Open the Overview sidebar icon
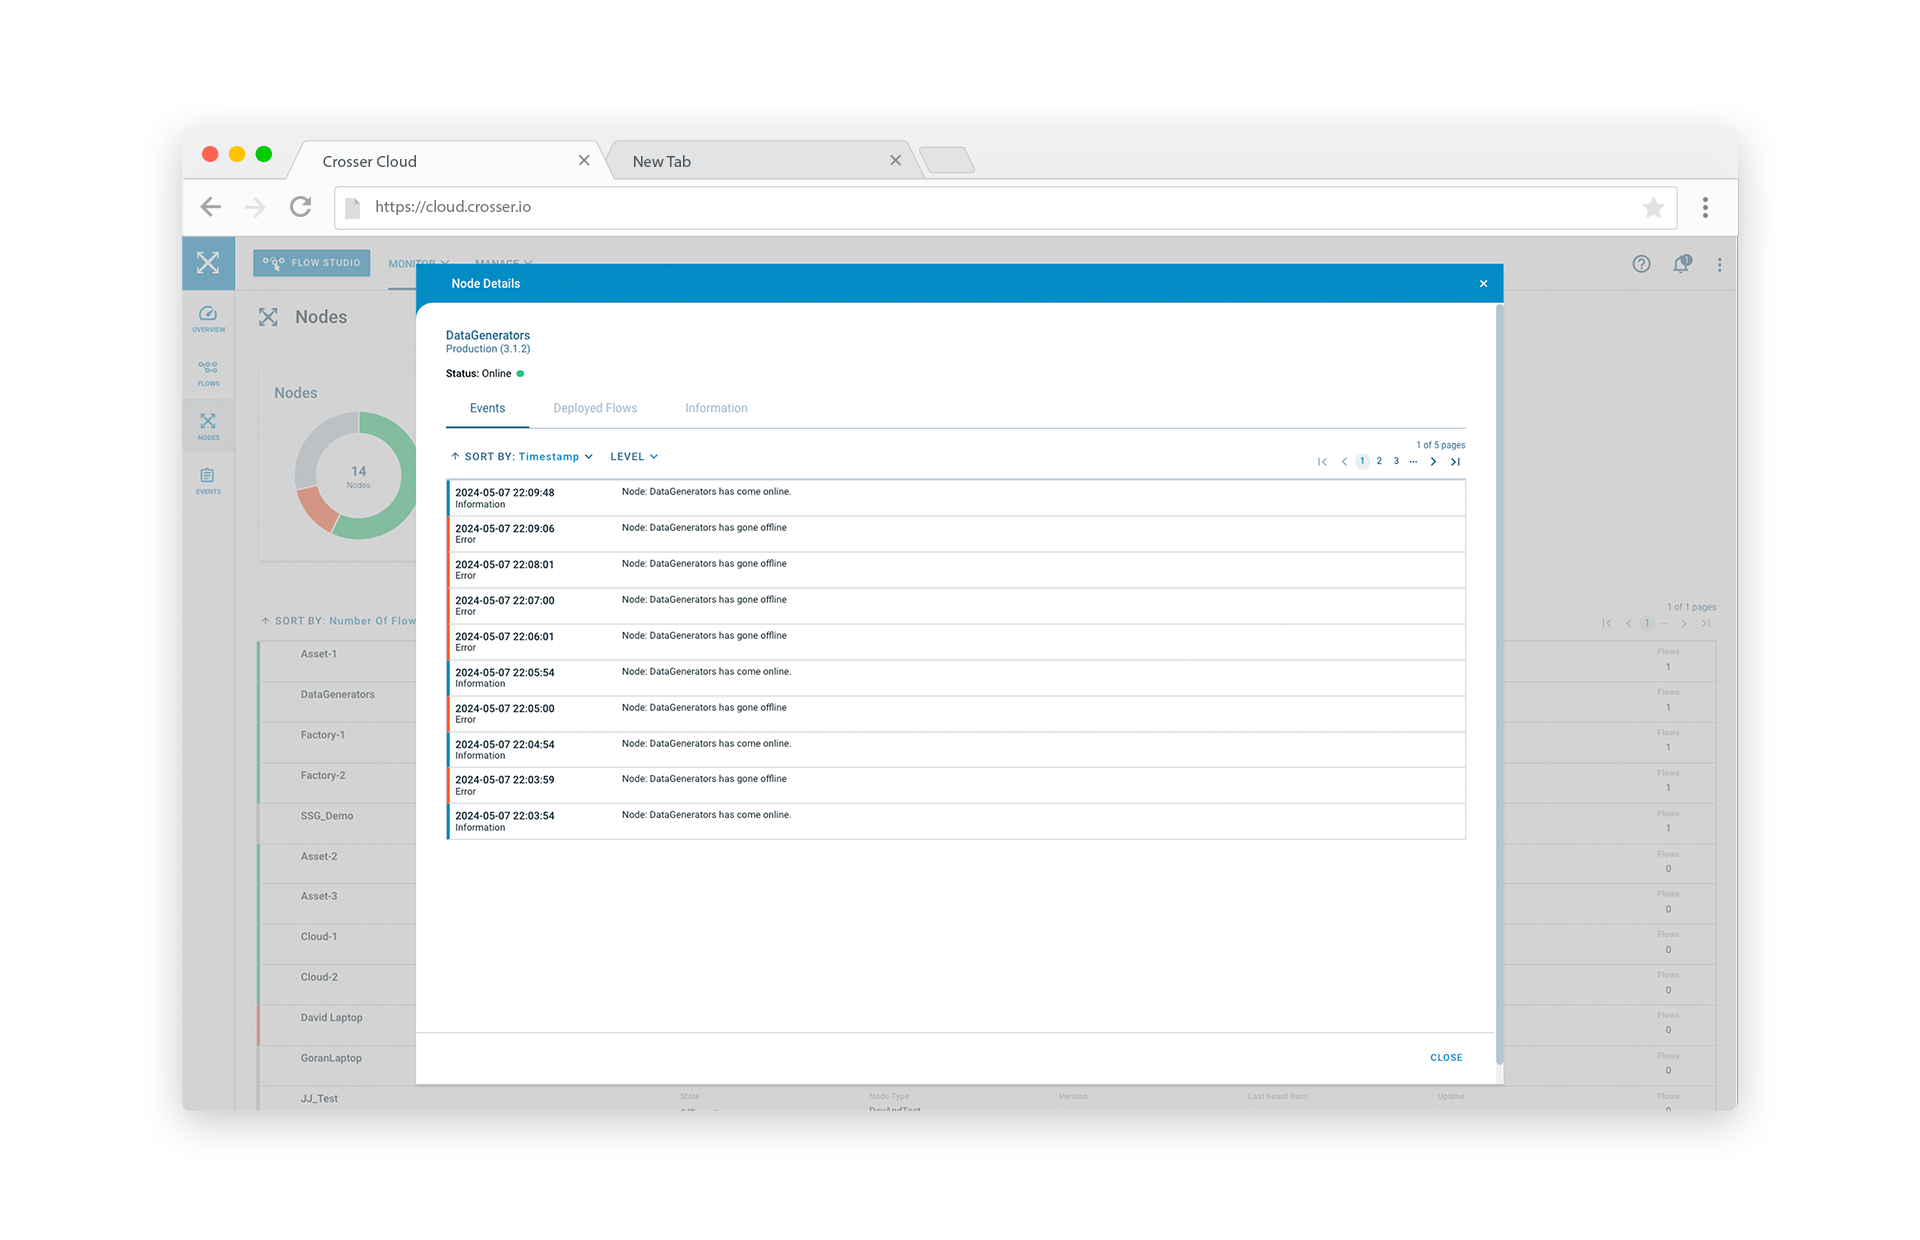The width and height of the screenshot is (1920, 1240). (208, 319)
